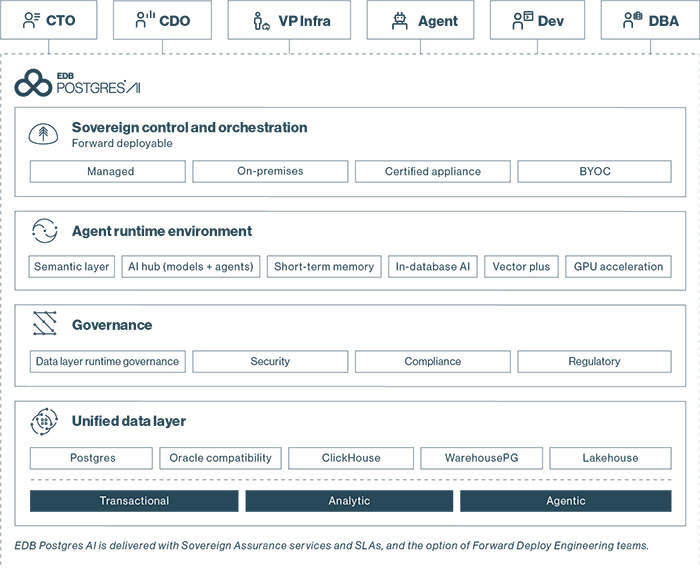
Task: Select Data layer runtime governance
Action: (108, 362)
